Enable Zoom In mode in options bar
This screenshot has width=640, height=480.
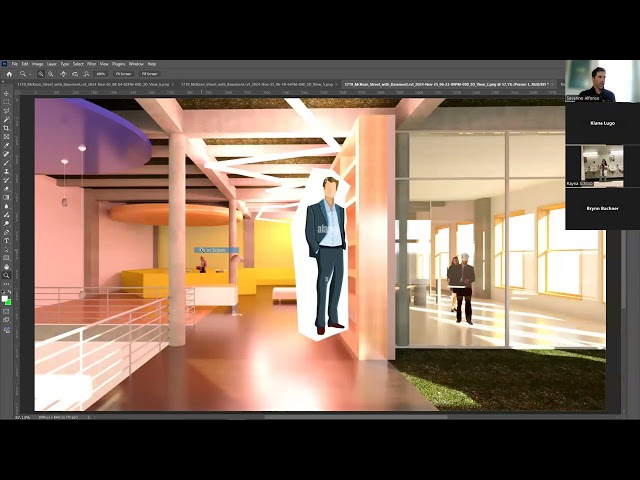tap(41, 74)
